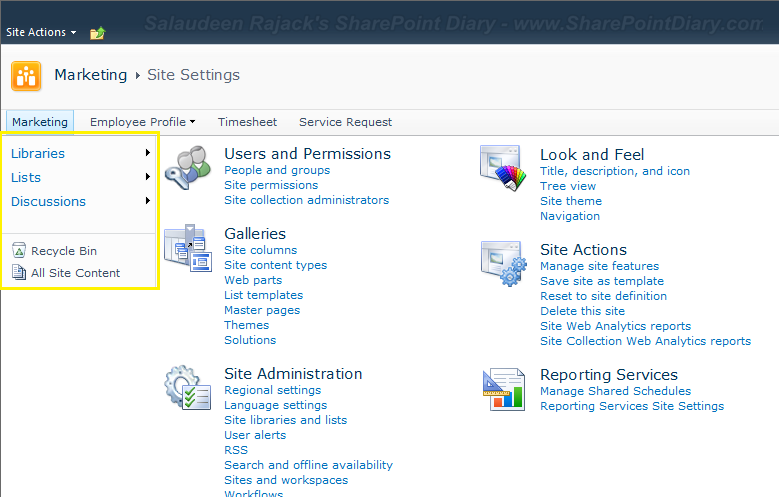Image resolution: width=779 pixels, height=497 pixels.
Task: Click the Site Administration gear icon
Action: click(187, 388)
